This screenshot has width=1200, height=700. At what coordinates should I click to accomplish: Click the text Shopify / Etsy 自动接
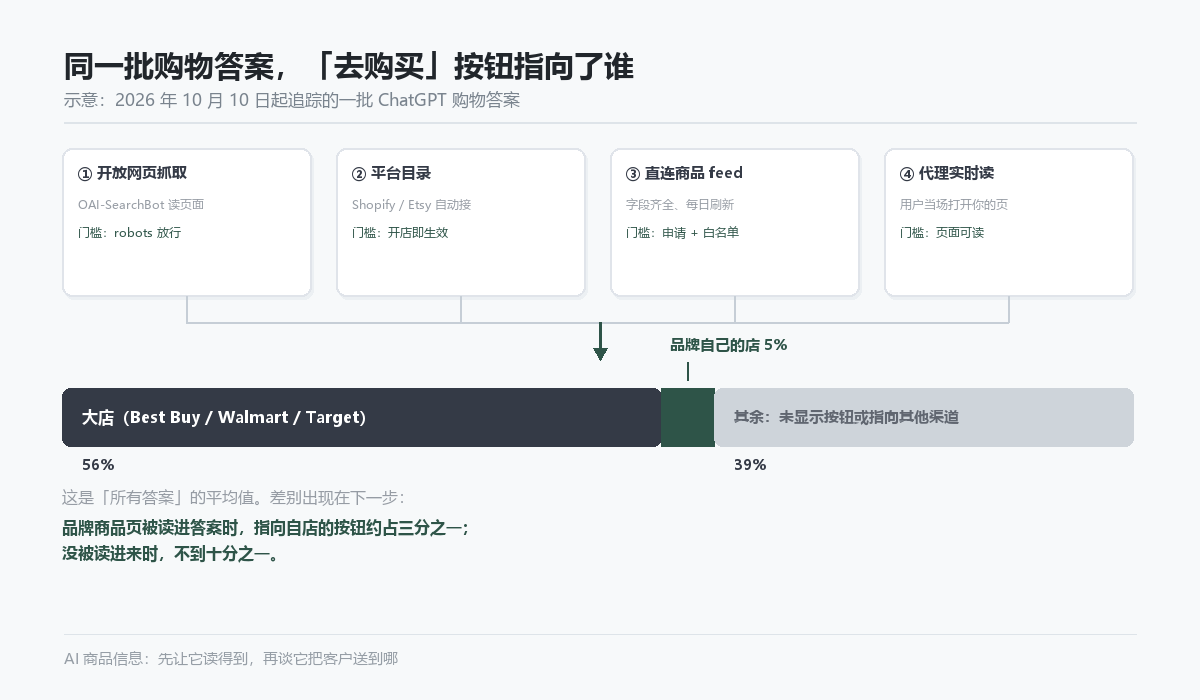pos(411,205)
